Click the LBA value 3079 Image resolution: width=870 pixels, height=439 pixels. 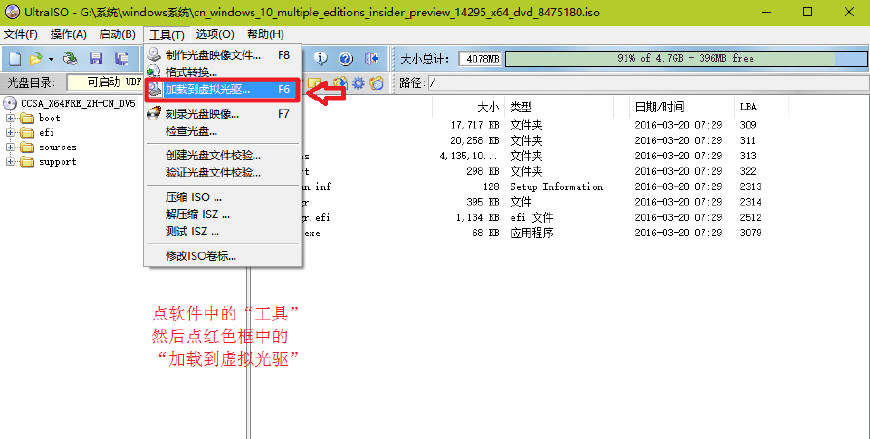(750, 233)
